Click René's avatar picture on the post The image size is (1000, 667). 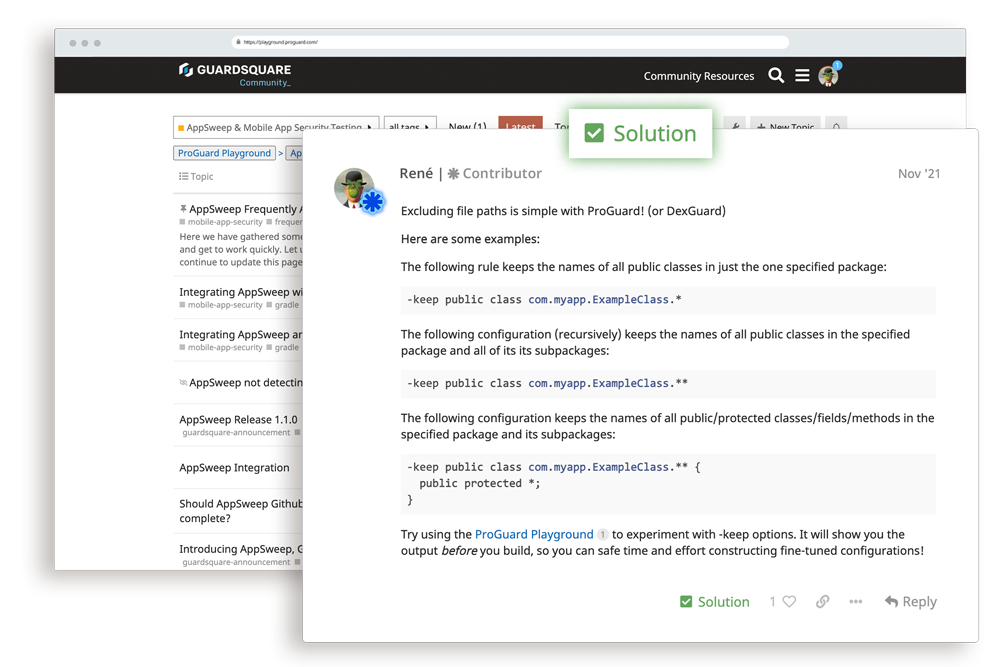[355, 189]
